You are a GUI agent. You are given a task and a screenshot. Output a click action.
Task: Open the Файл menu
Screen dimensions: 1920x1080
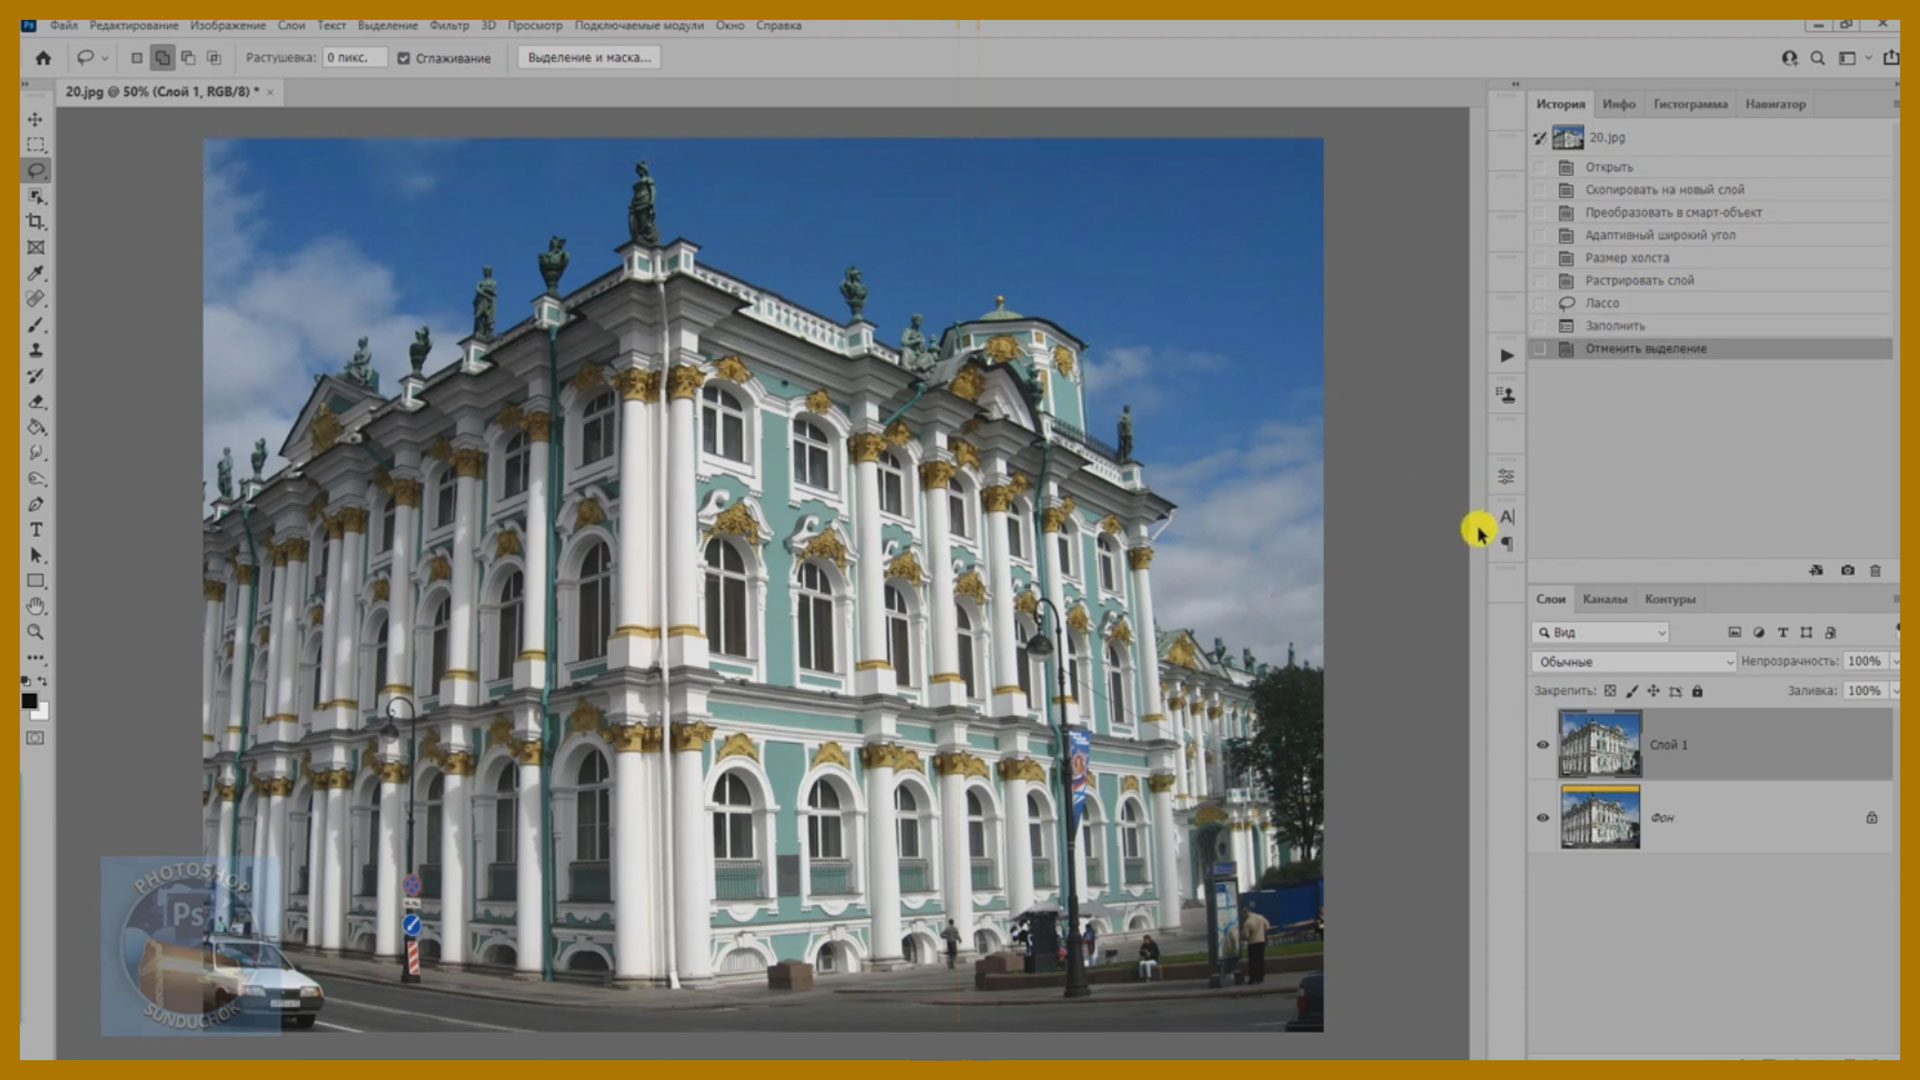click(x=64, y=26)
